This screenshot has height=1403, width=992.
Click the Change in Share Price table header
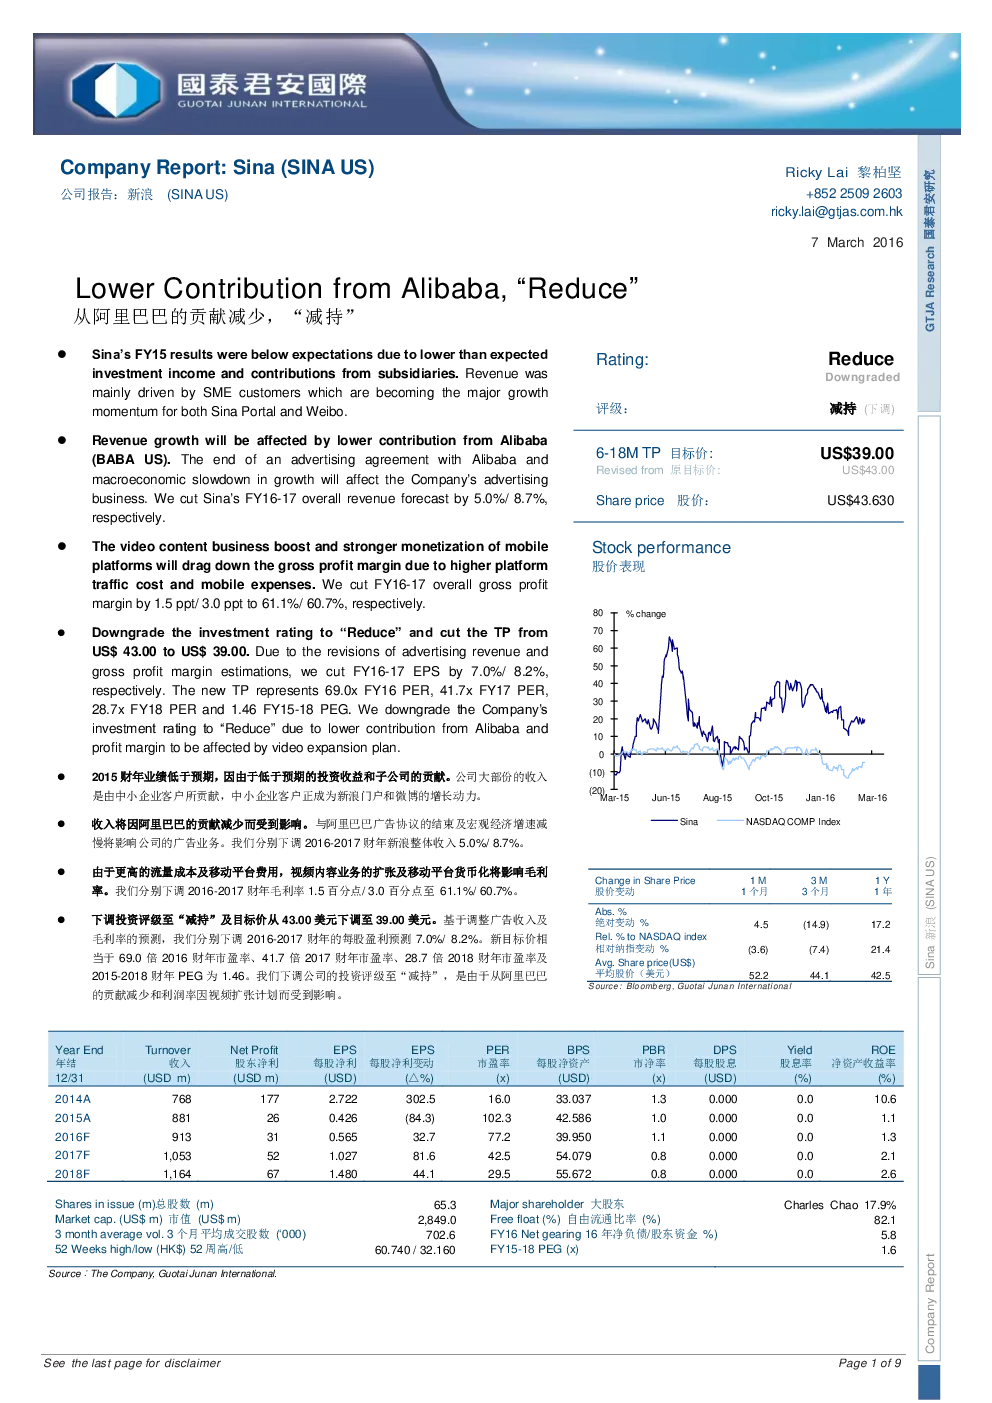click(x=645, y=881)
